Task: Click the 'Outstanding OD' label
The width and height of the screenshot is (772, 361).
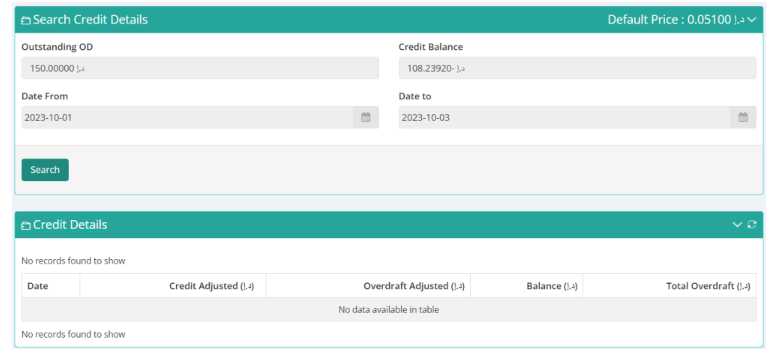Action: [x=57, y=47]
